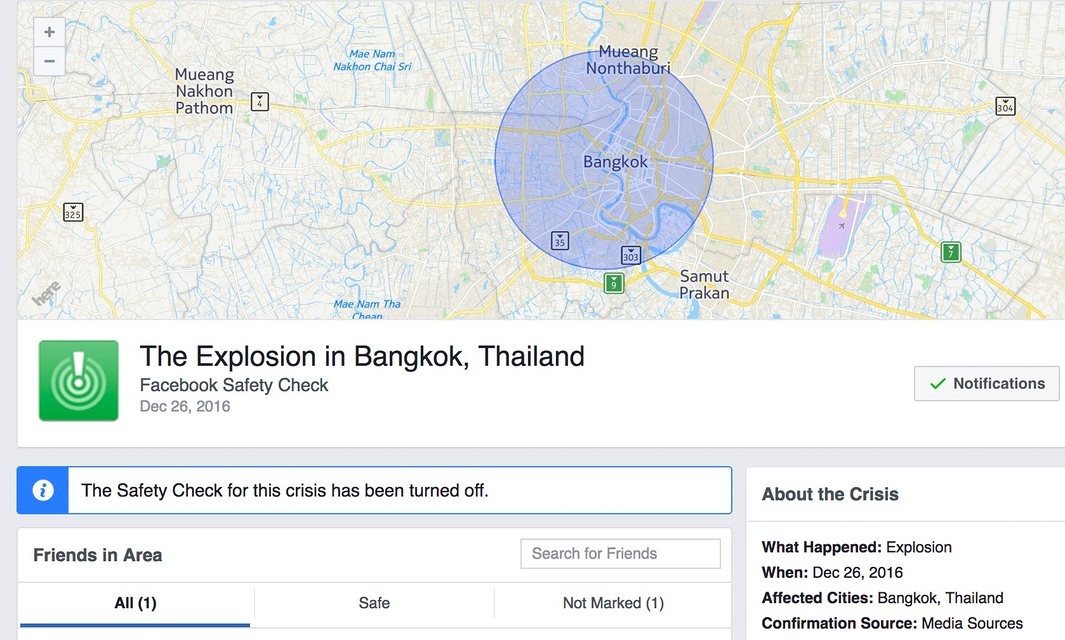Image resolution: width=1065 pixels, height=640 pixels.
Task: Click the blue info icon beside the notice
Action: pos(41,490)
